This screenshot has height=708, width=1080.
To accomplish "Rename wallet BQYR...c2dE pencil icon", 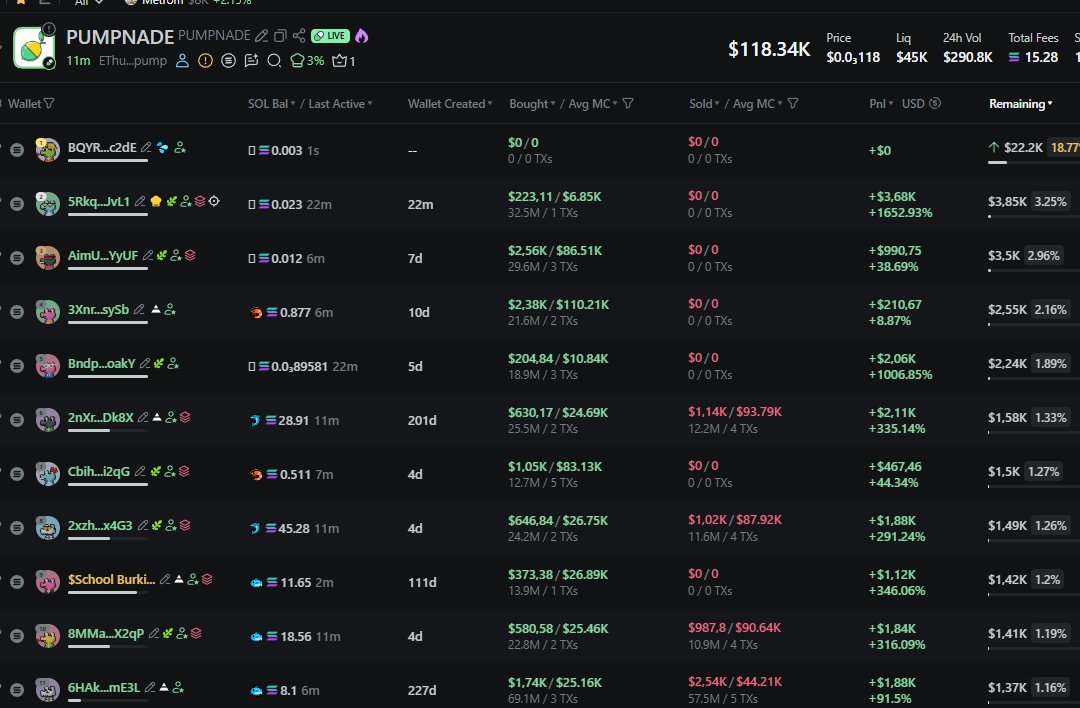I will tap(146, 147).
